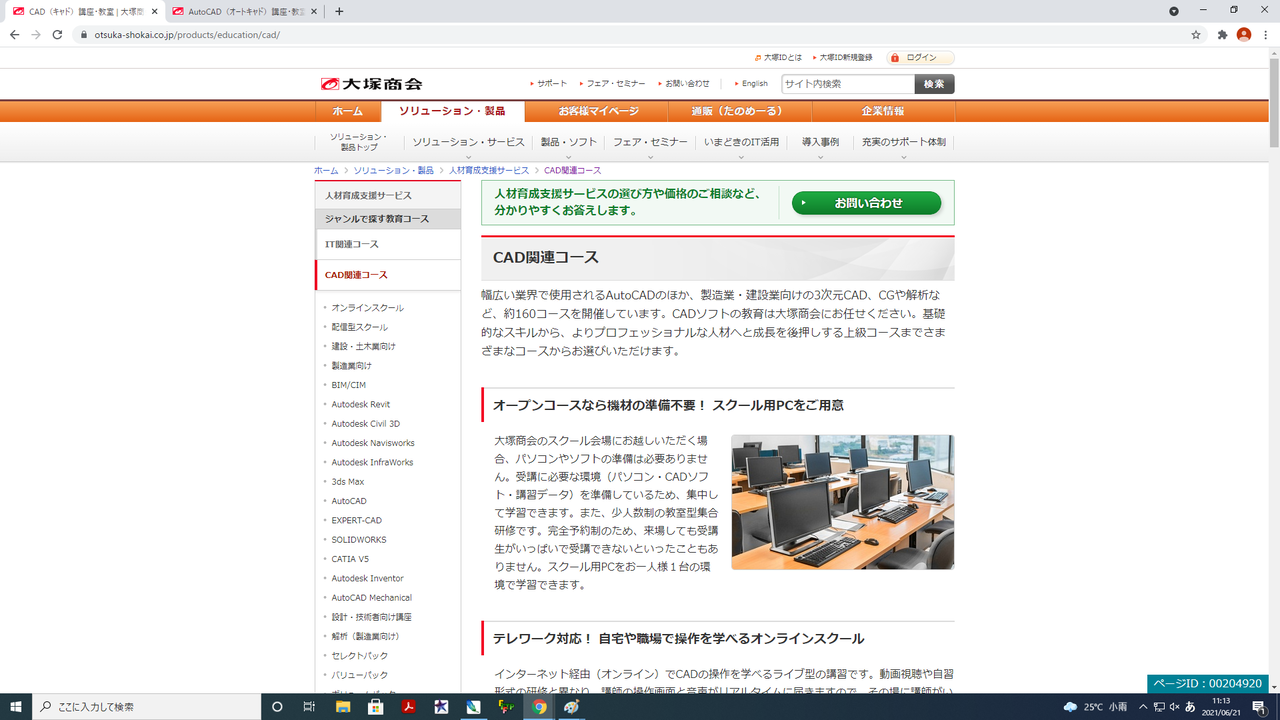Open the Chrome three-dot menu
Viewport: 1280px width, 720px height.
point(1266,34)
